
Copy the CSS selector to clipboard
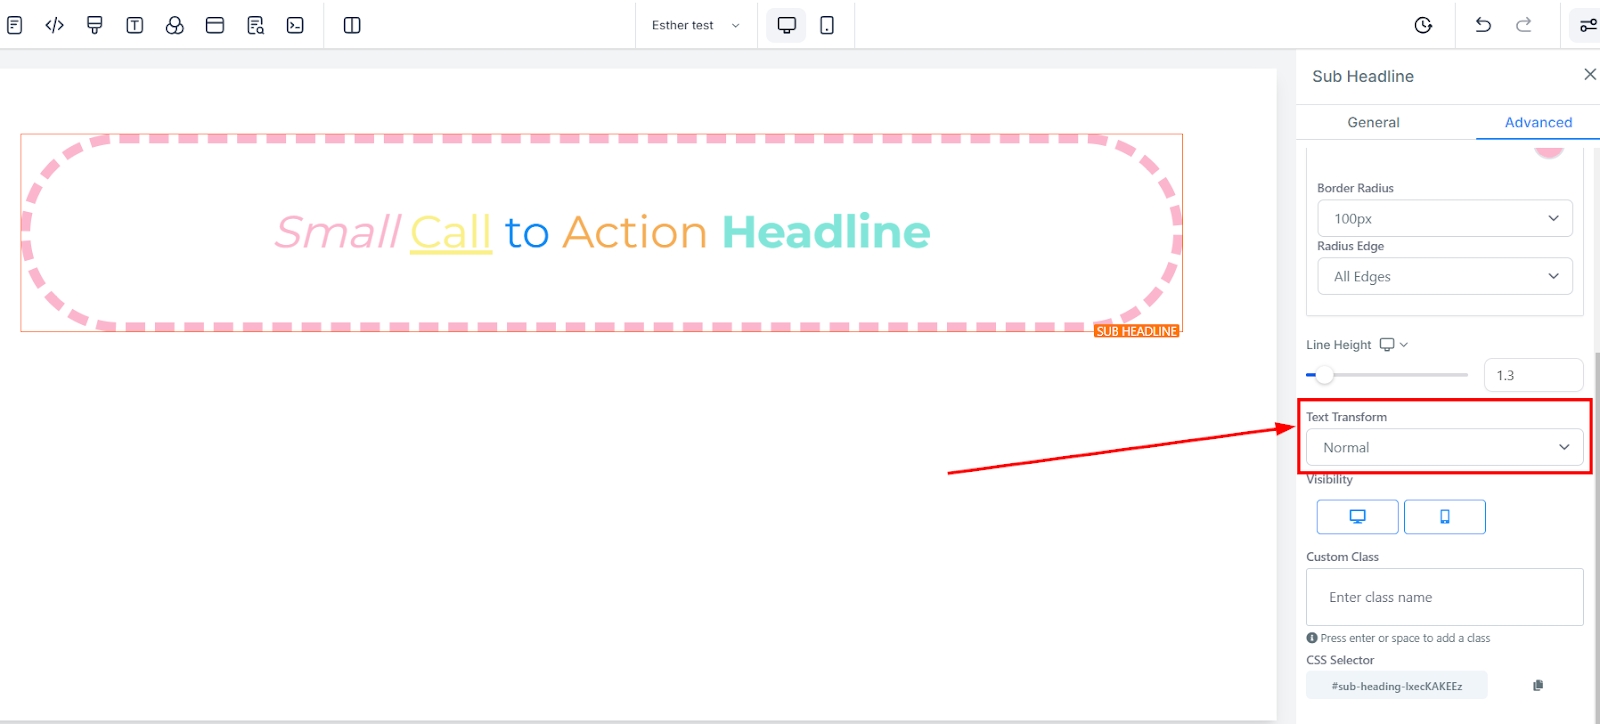[x=1538, y=685]
